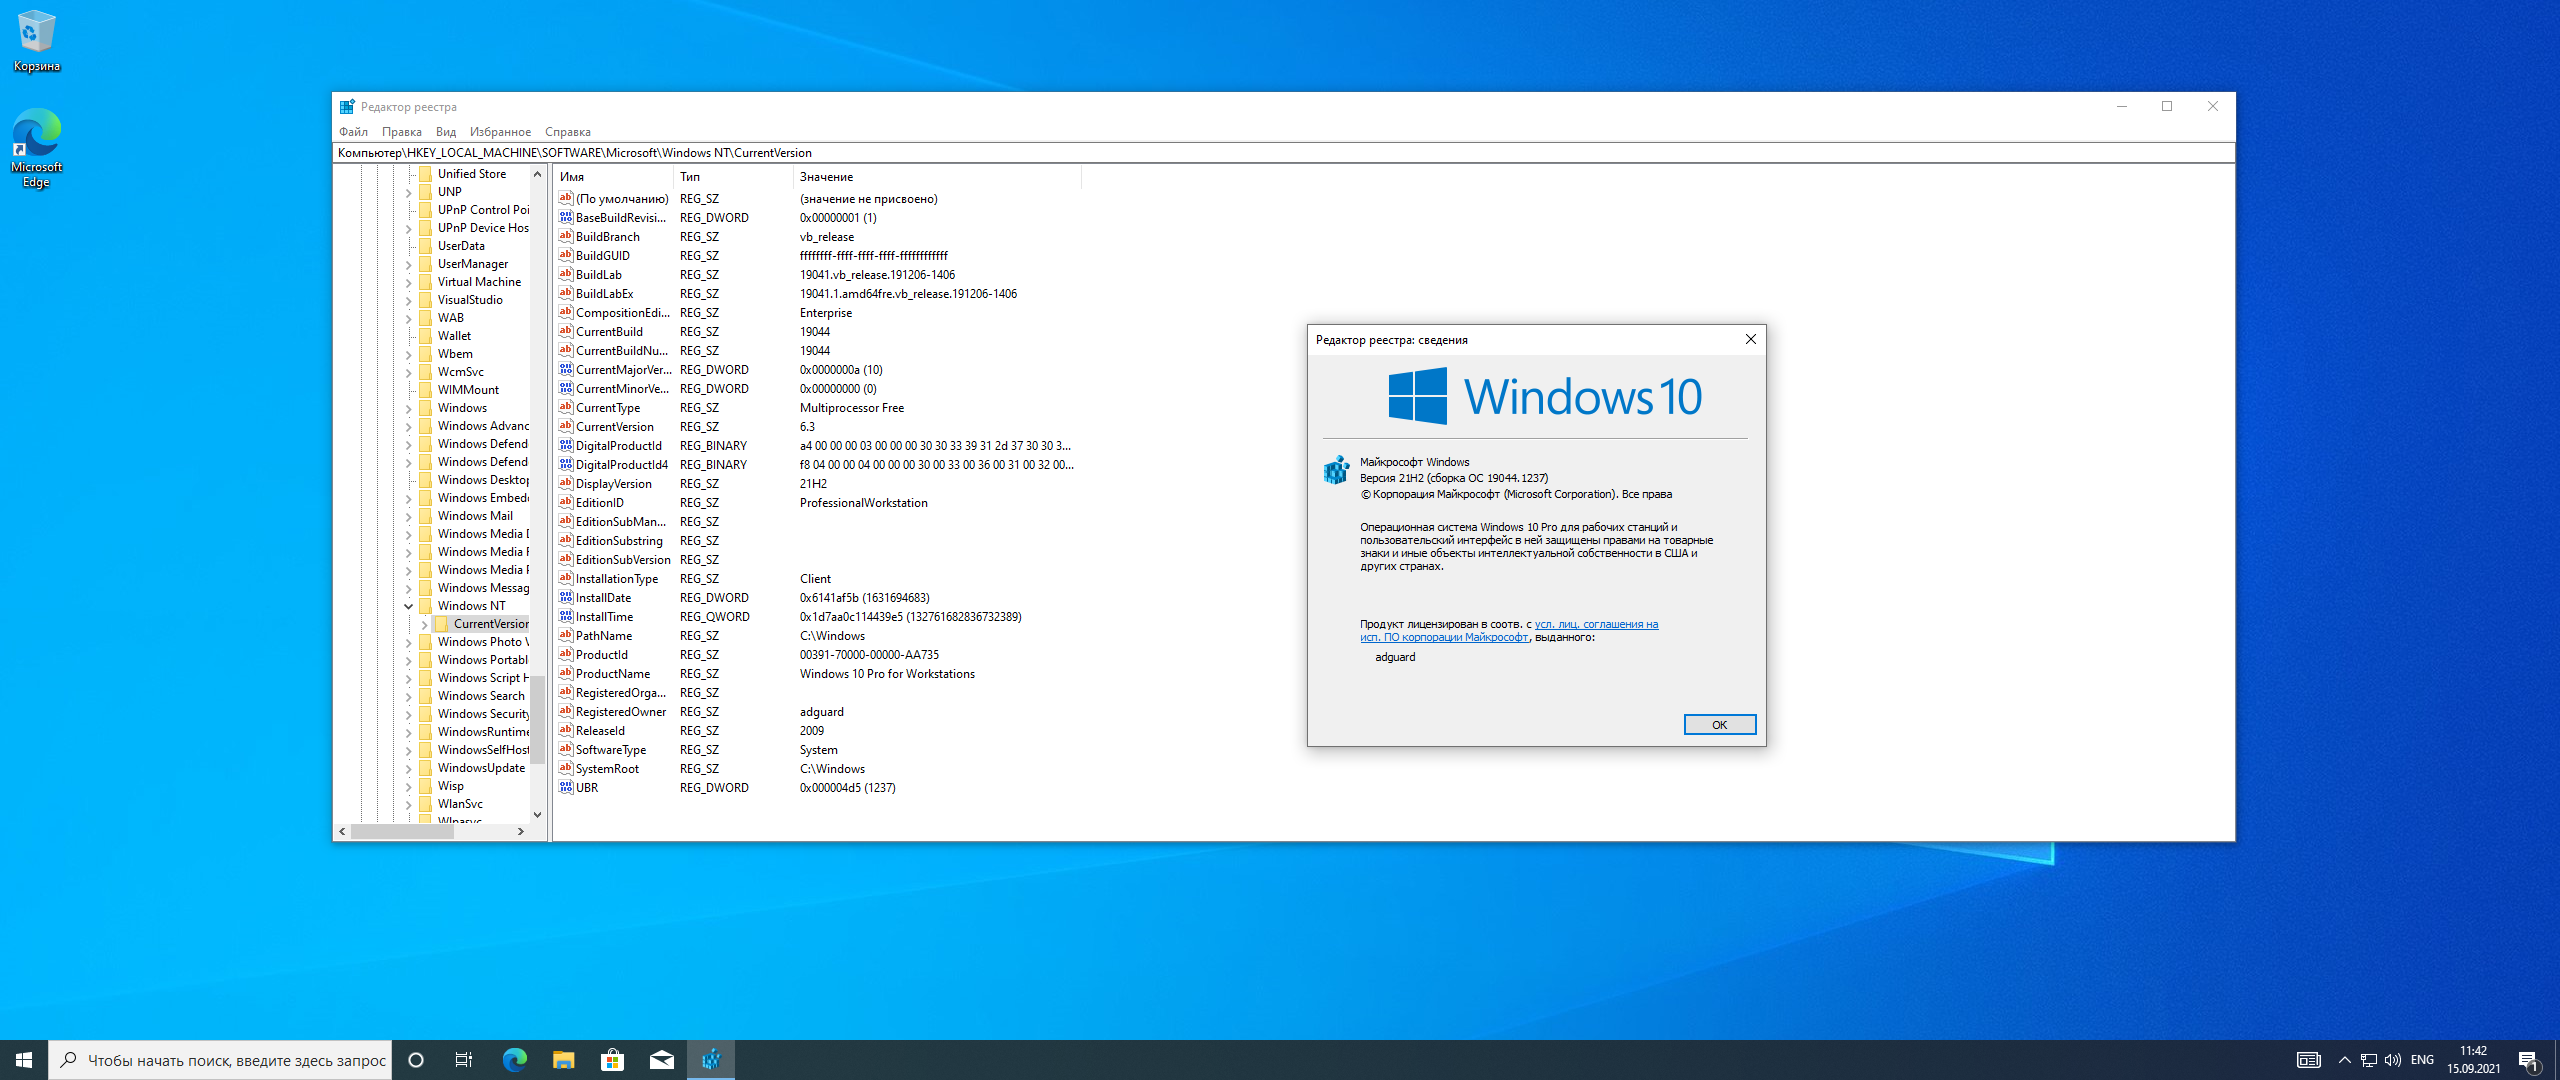This screenshot has height=1080, width=2560.
Task: Click the tree horizontal scrollbar thumb
Action: tap(402, 831)
